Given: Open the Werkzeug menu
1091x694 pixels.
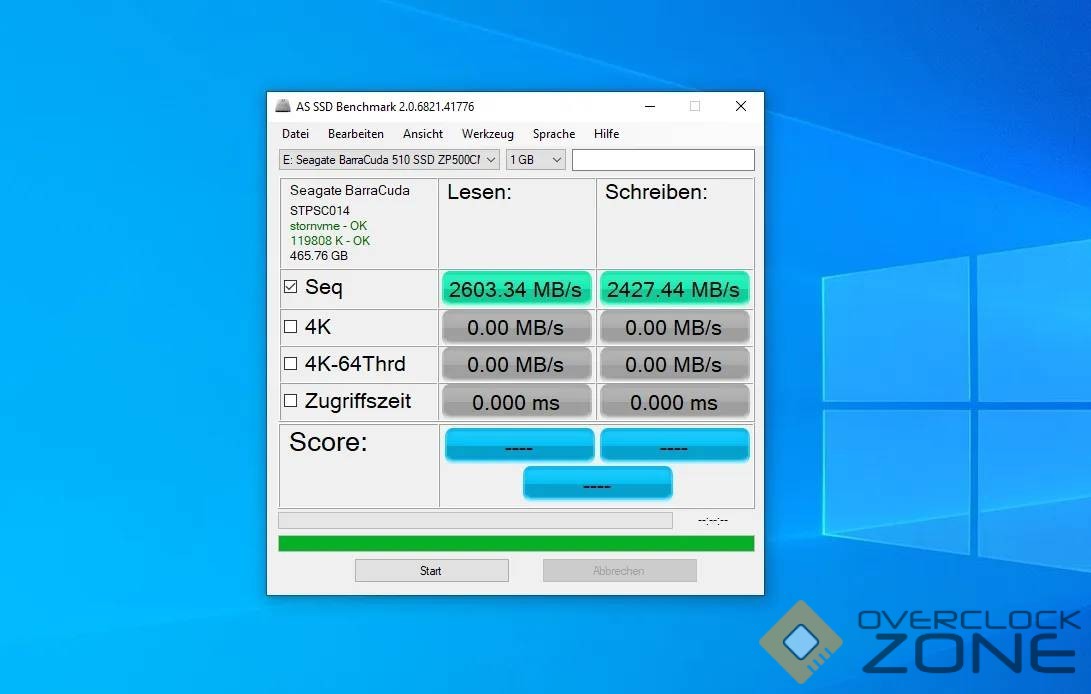Looking at the screenshot, I should pos(487,134).
